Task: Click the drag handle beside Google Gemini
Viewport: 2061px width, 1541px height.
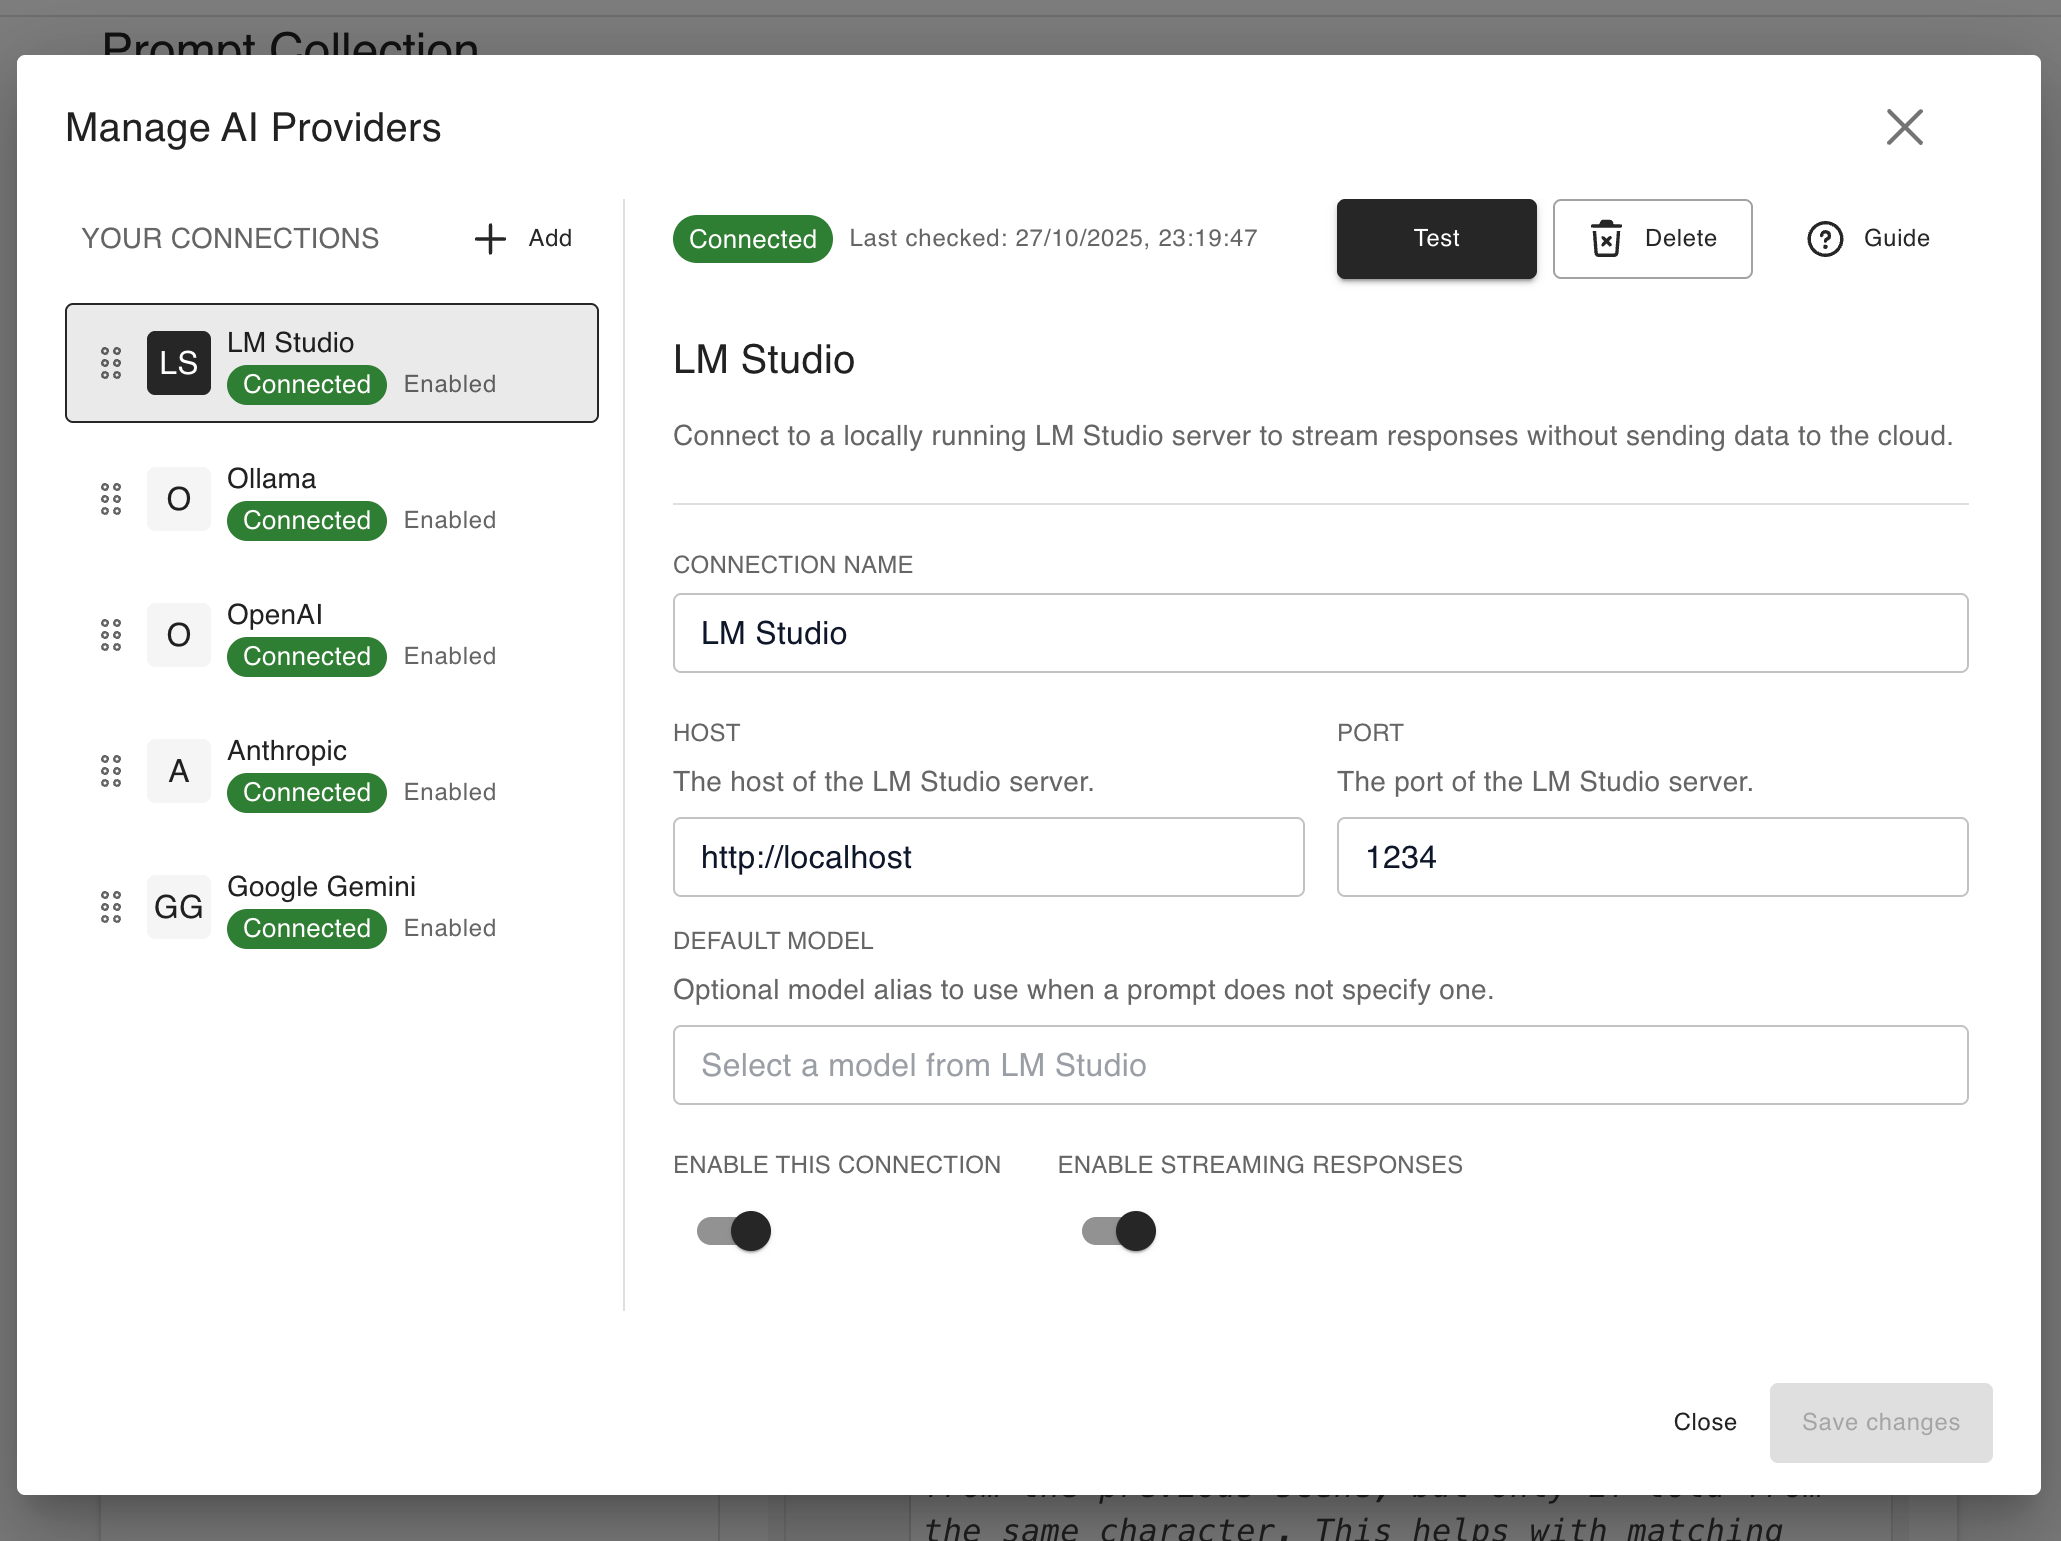Action: click(x=111, y=907)
